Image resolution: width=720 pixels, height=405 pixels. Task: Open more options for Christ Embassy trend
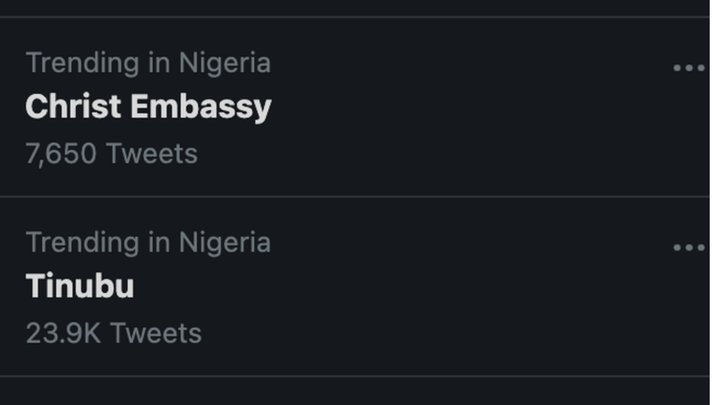tap(689, 68)
